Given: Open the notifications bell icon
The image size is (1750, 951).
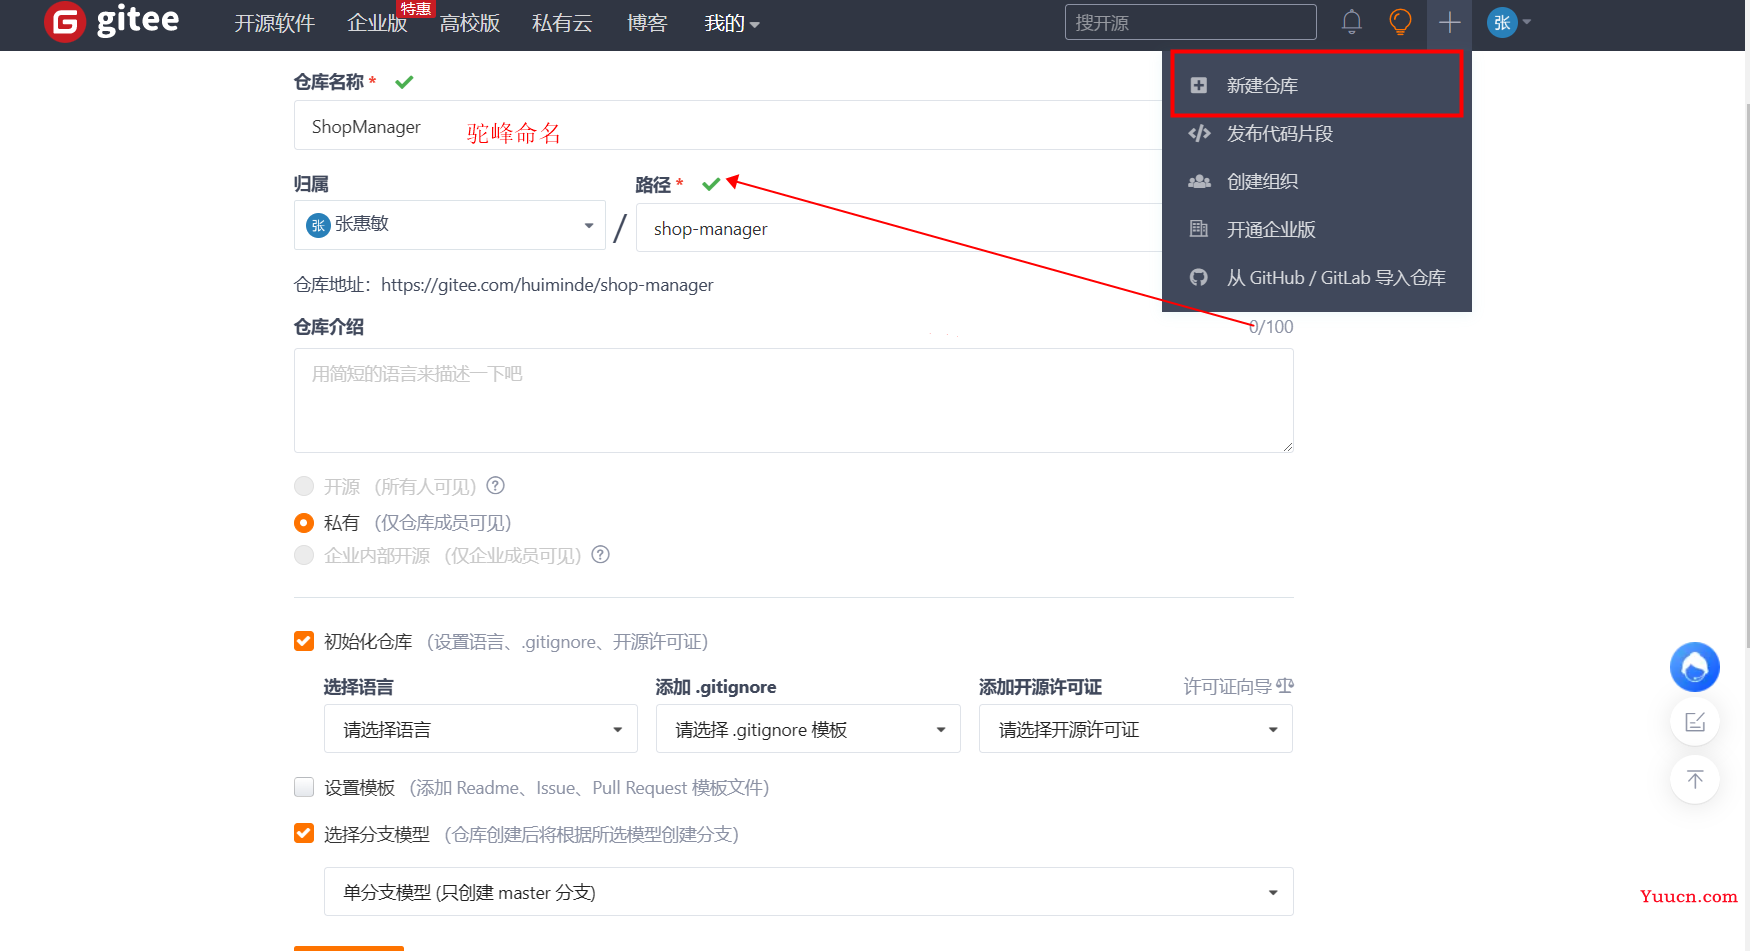Looking at the screenshot, I should pyautogui.click(x=1351, y=22).
